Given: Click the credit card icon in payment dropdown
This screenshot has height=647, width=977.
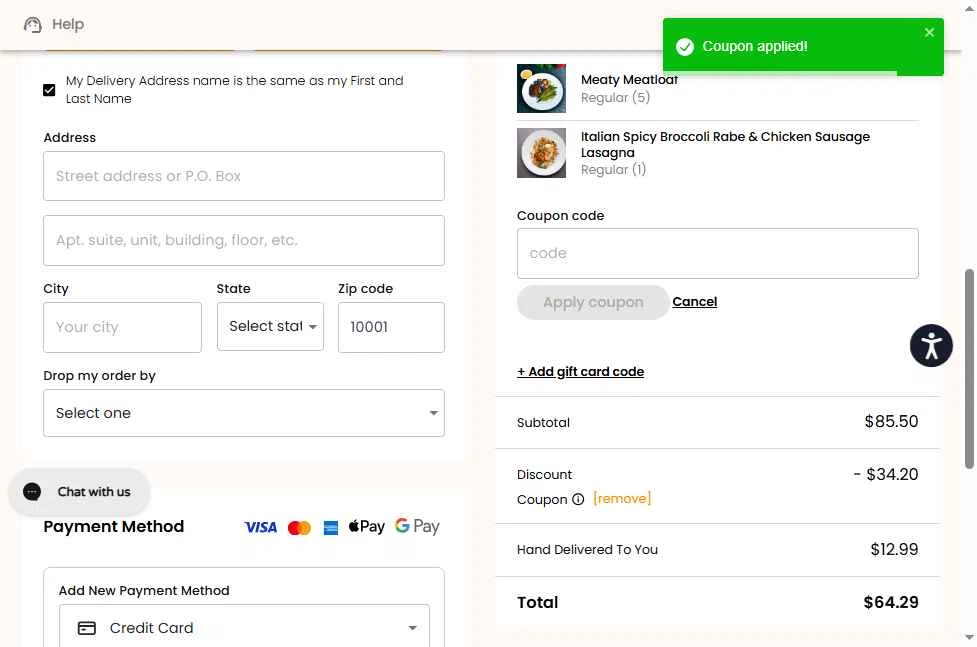Looking at the screenshot, I should (x=87, y=628).
